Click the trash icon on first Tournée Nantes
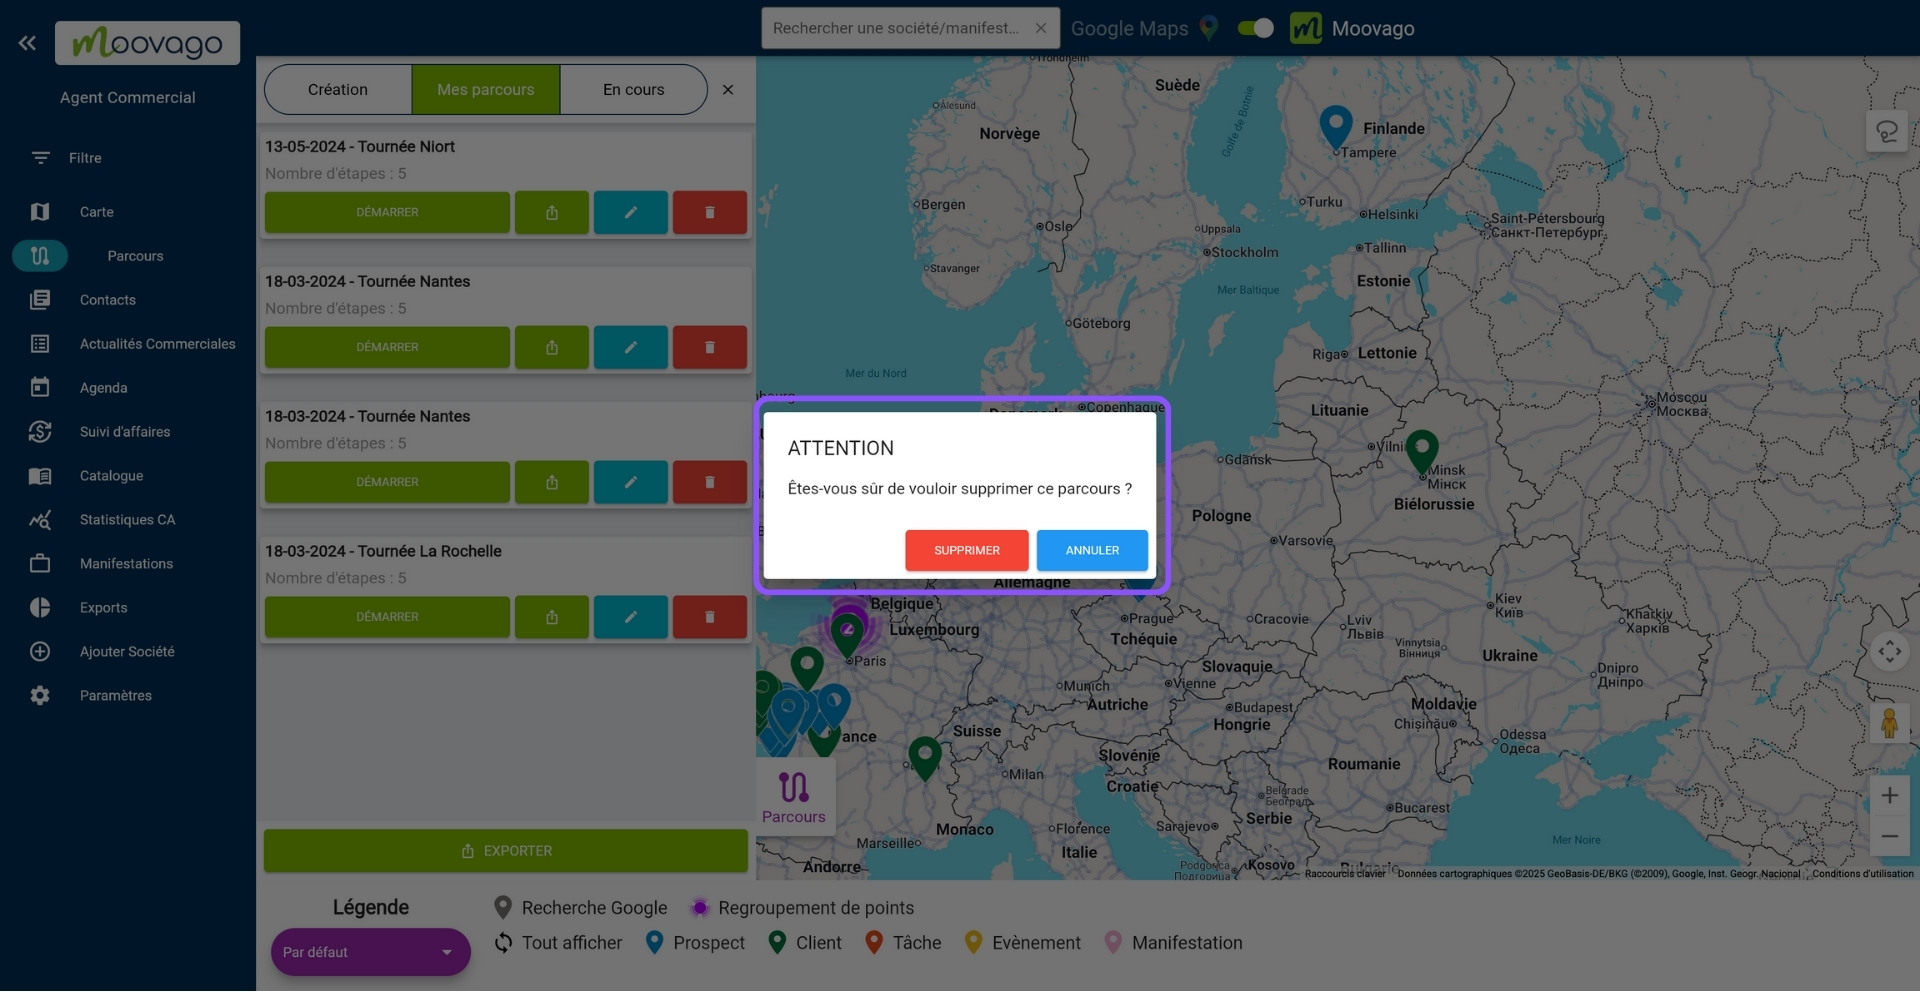 coord(710,347)
